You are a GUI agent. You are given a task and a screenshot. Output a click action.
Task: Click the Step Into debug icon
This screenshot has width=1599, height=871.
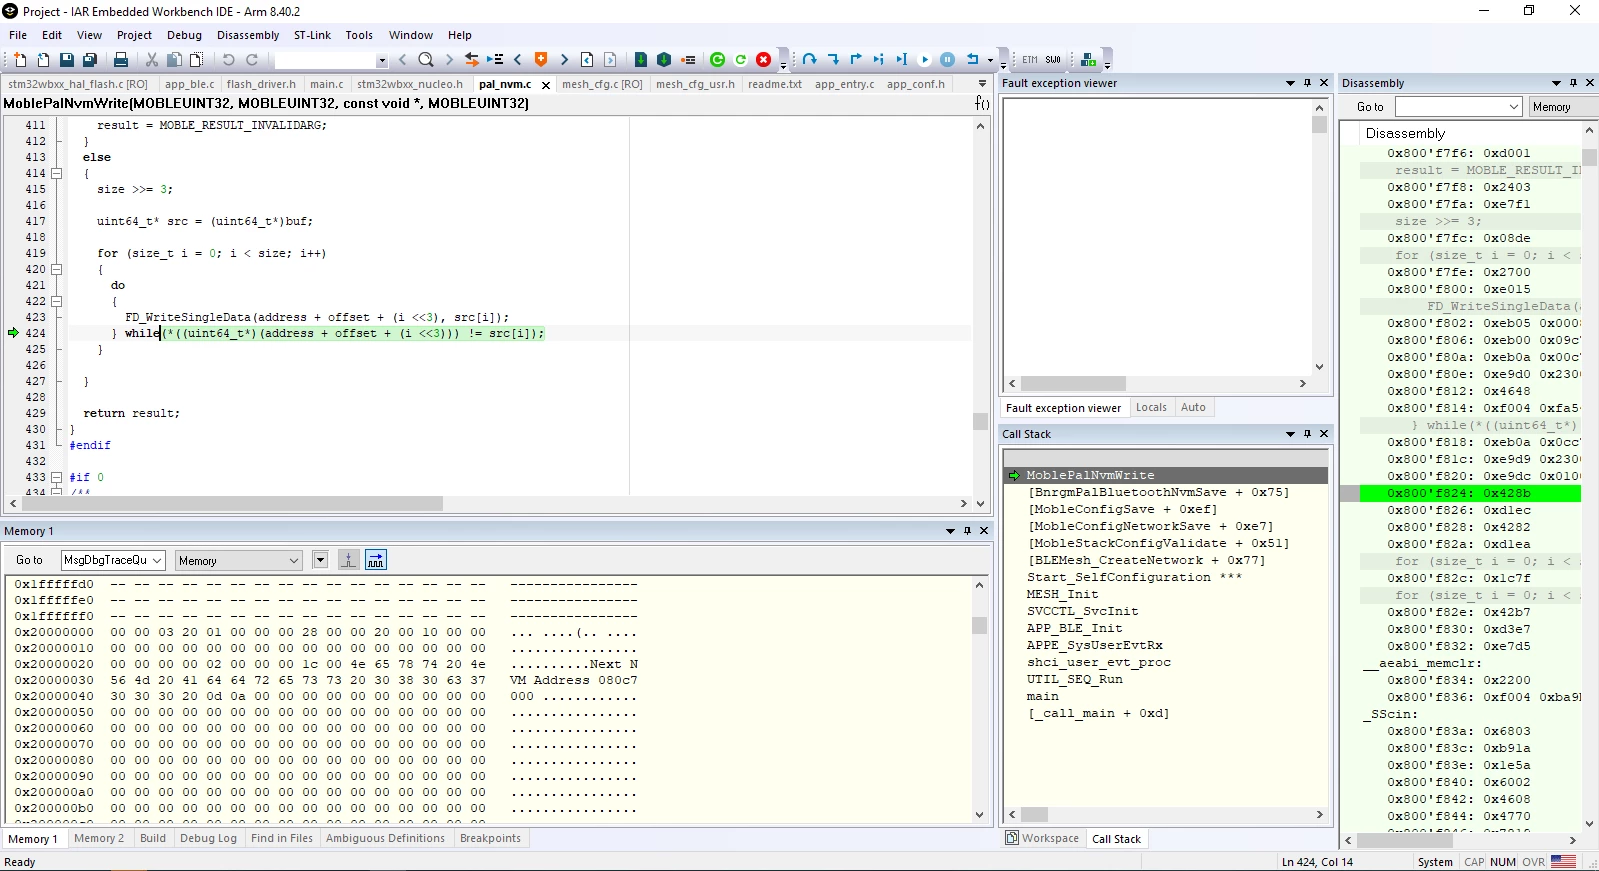[833, 60]
